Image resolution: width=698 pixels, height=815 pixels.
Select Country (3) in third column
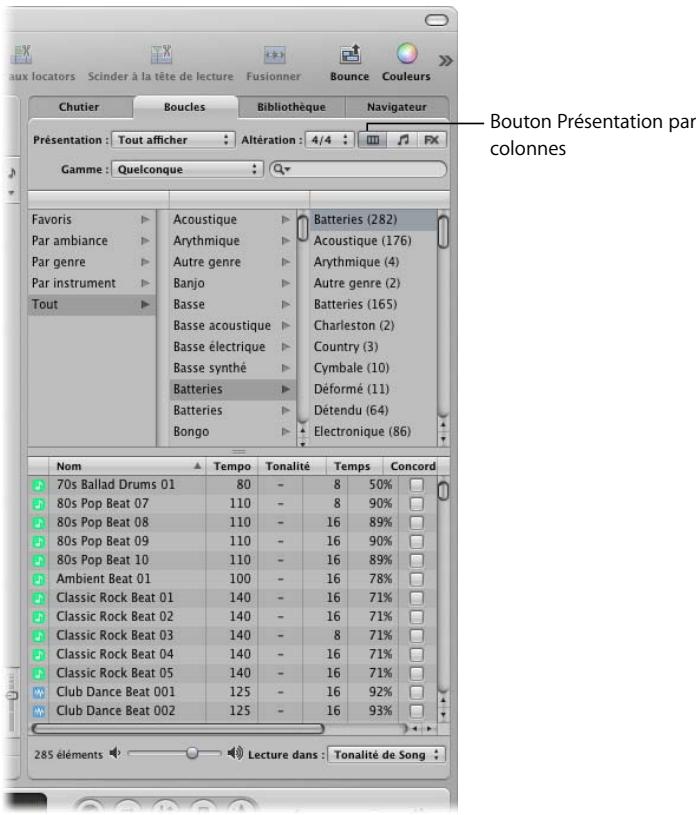pos(373,347)
